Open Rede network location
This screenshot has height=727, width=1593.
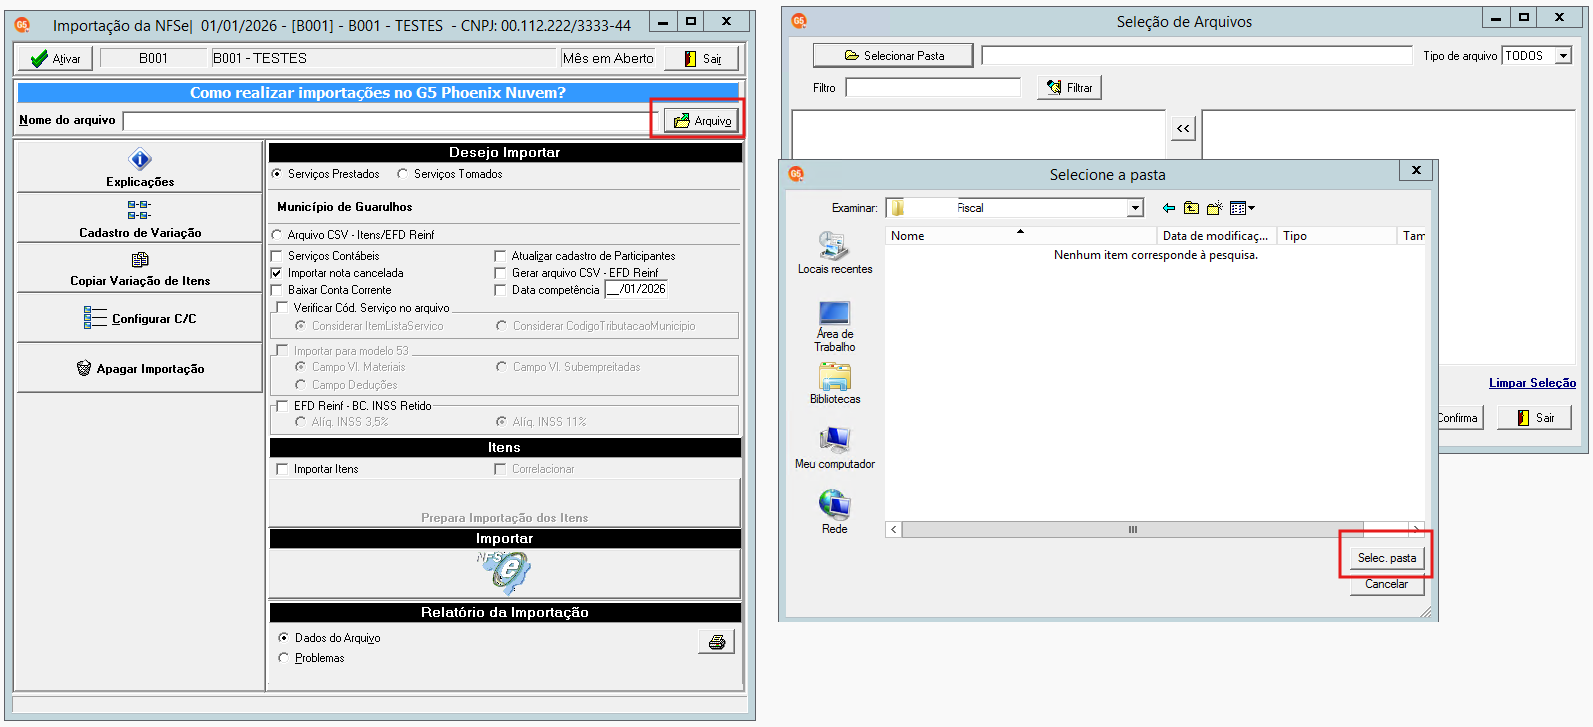click(x=835, y=512)
